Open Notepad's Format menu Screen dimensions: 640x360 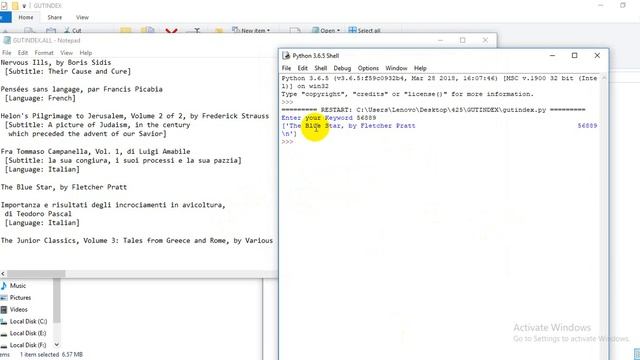pos(44,53)
